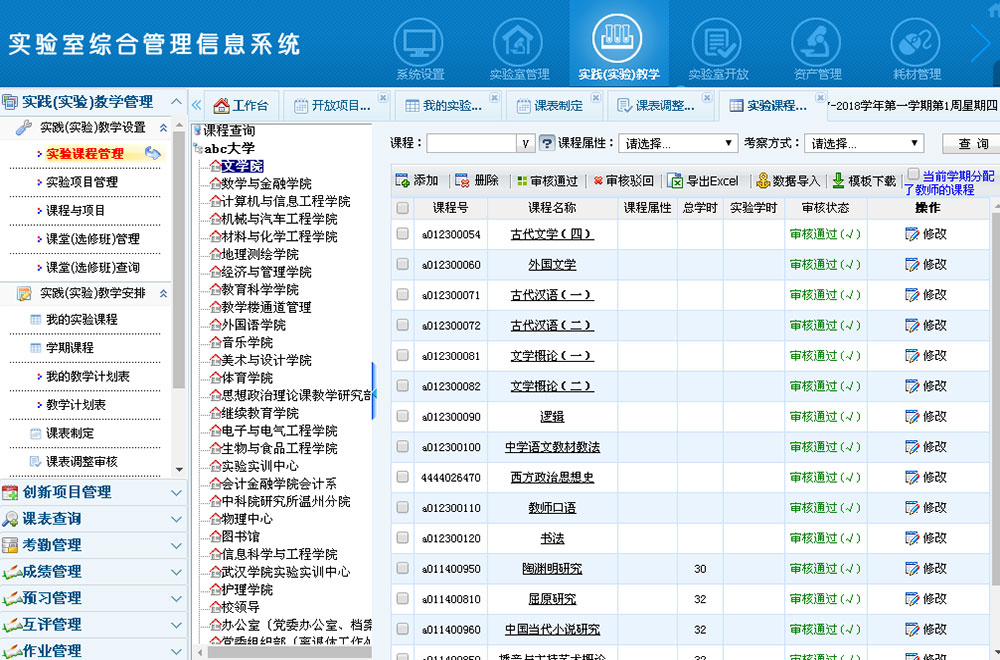Collapse the 实践(实验)教学设置 section
This screenshot has width=1000, height=660.
[x=163, y=128]
